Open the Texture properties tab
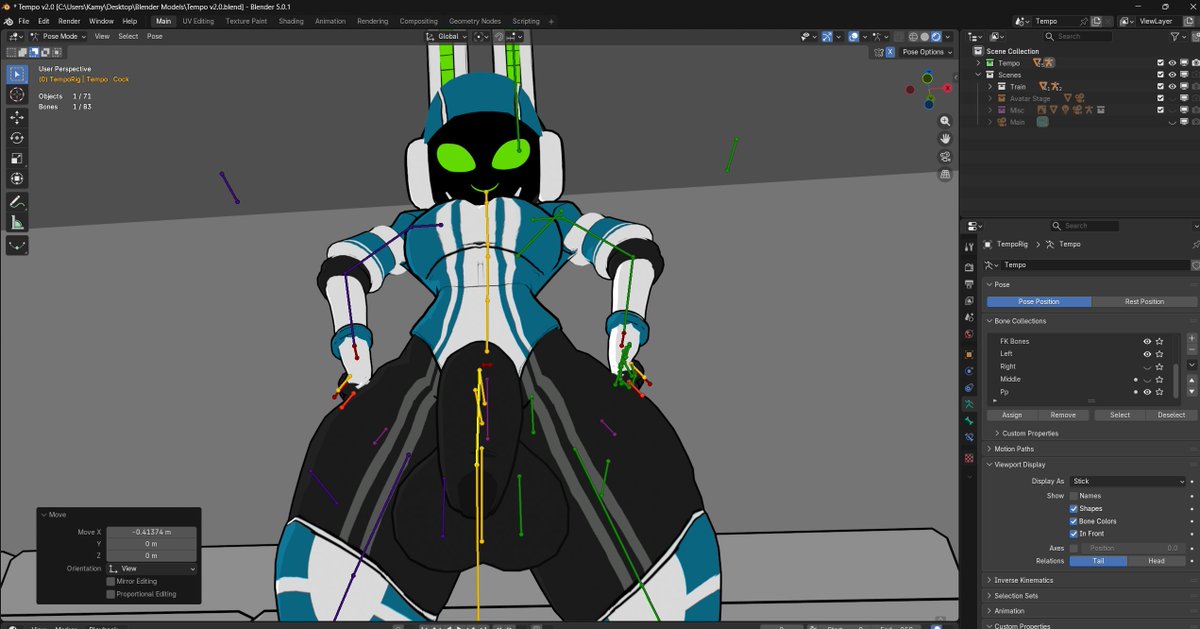 [968, 458]
